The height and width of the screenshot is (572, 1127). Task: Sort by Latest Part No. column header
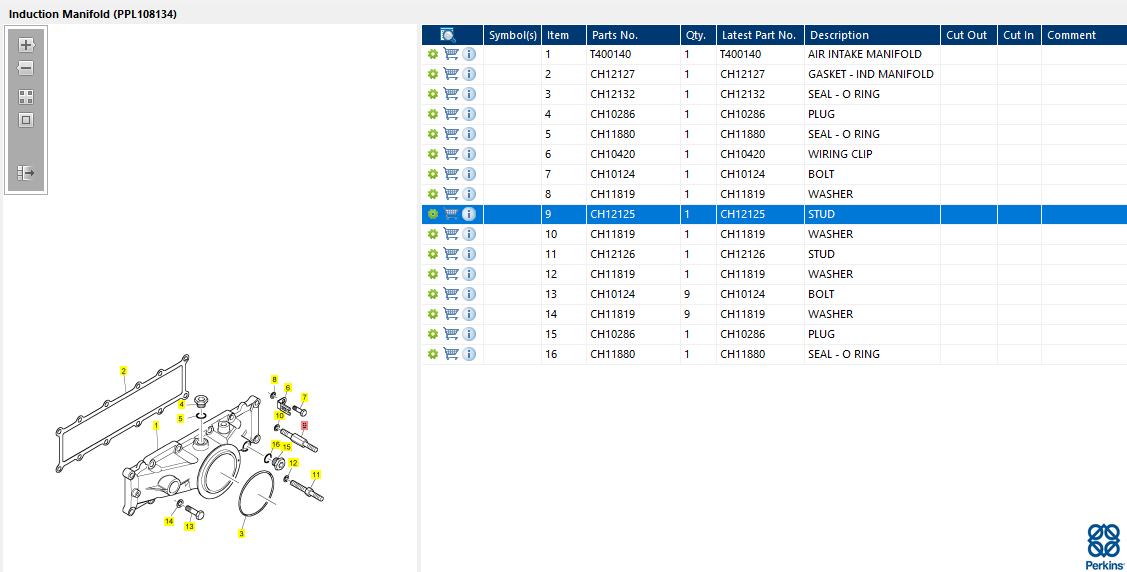(x=760, y=35)
